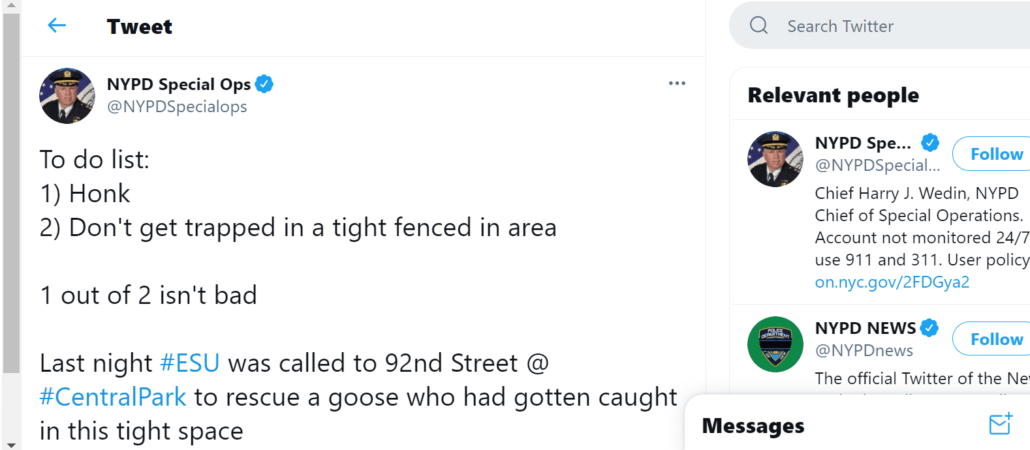This screenshot has width=1030, height=450.
Task: Click the NYPD NEWS verified badge
Action: pyautogui.click(x=930, y=328)
